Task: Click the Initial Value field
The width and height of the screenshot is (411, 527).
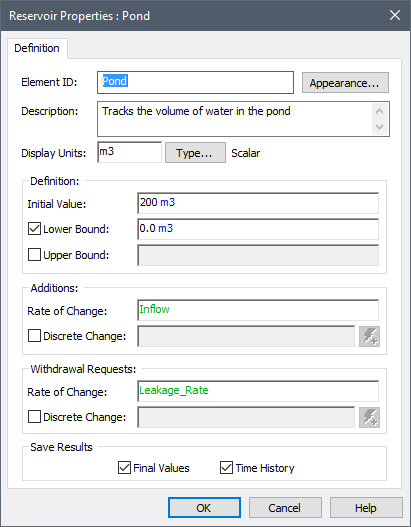Action: (258, 203)
